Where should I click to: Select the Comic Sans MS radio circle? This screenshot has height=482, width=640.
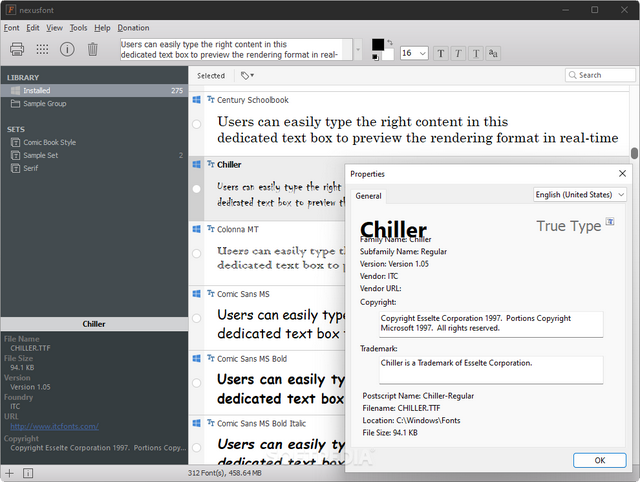196,318
